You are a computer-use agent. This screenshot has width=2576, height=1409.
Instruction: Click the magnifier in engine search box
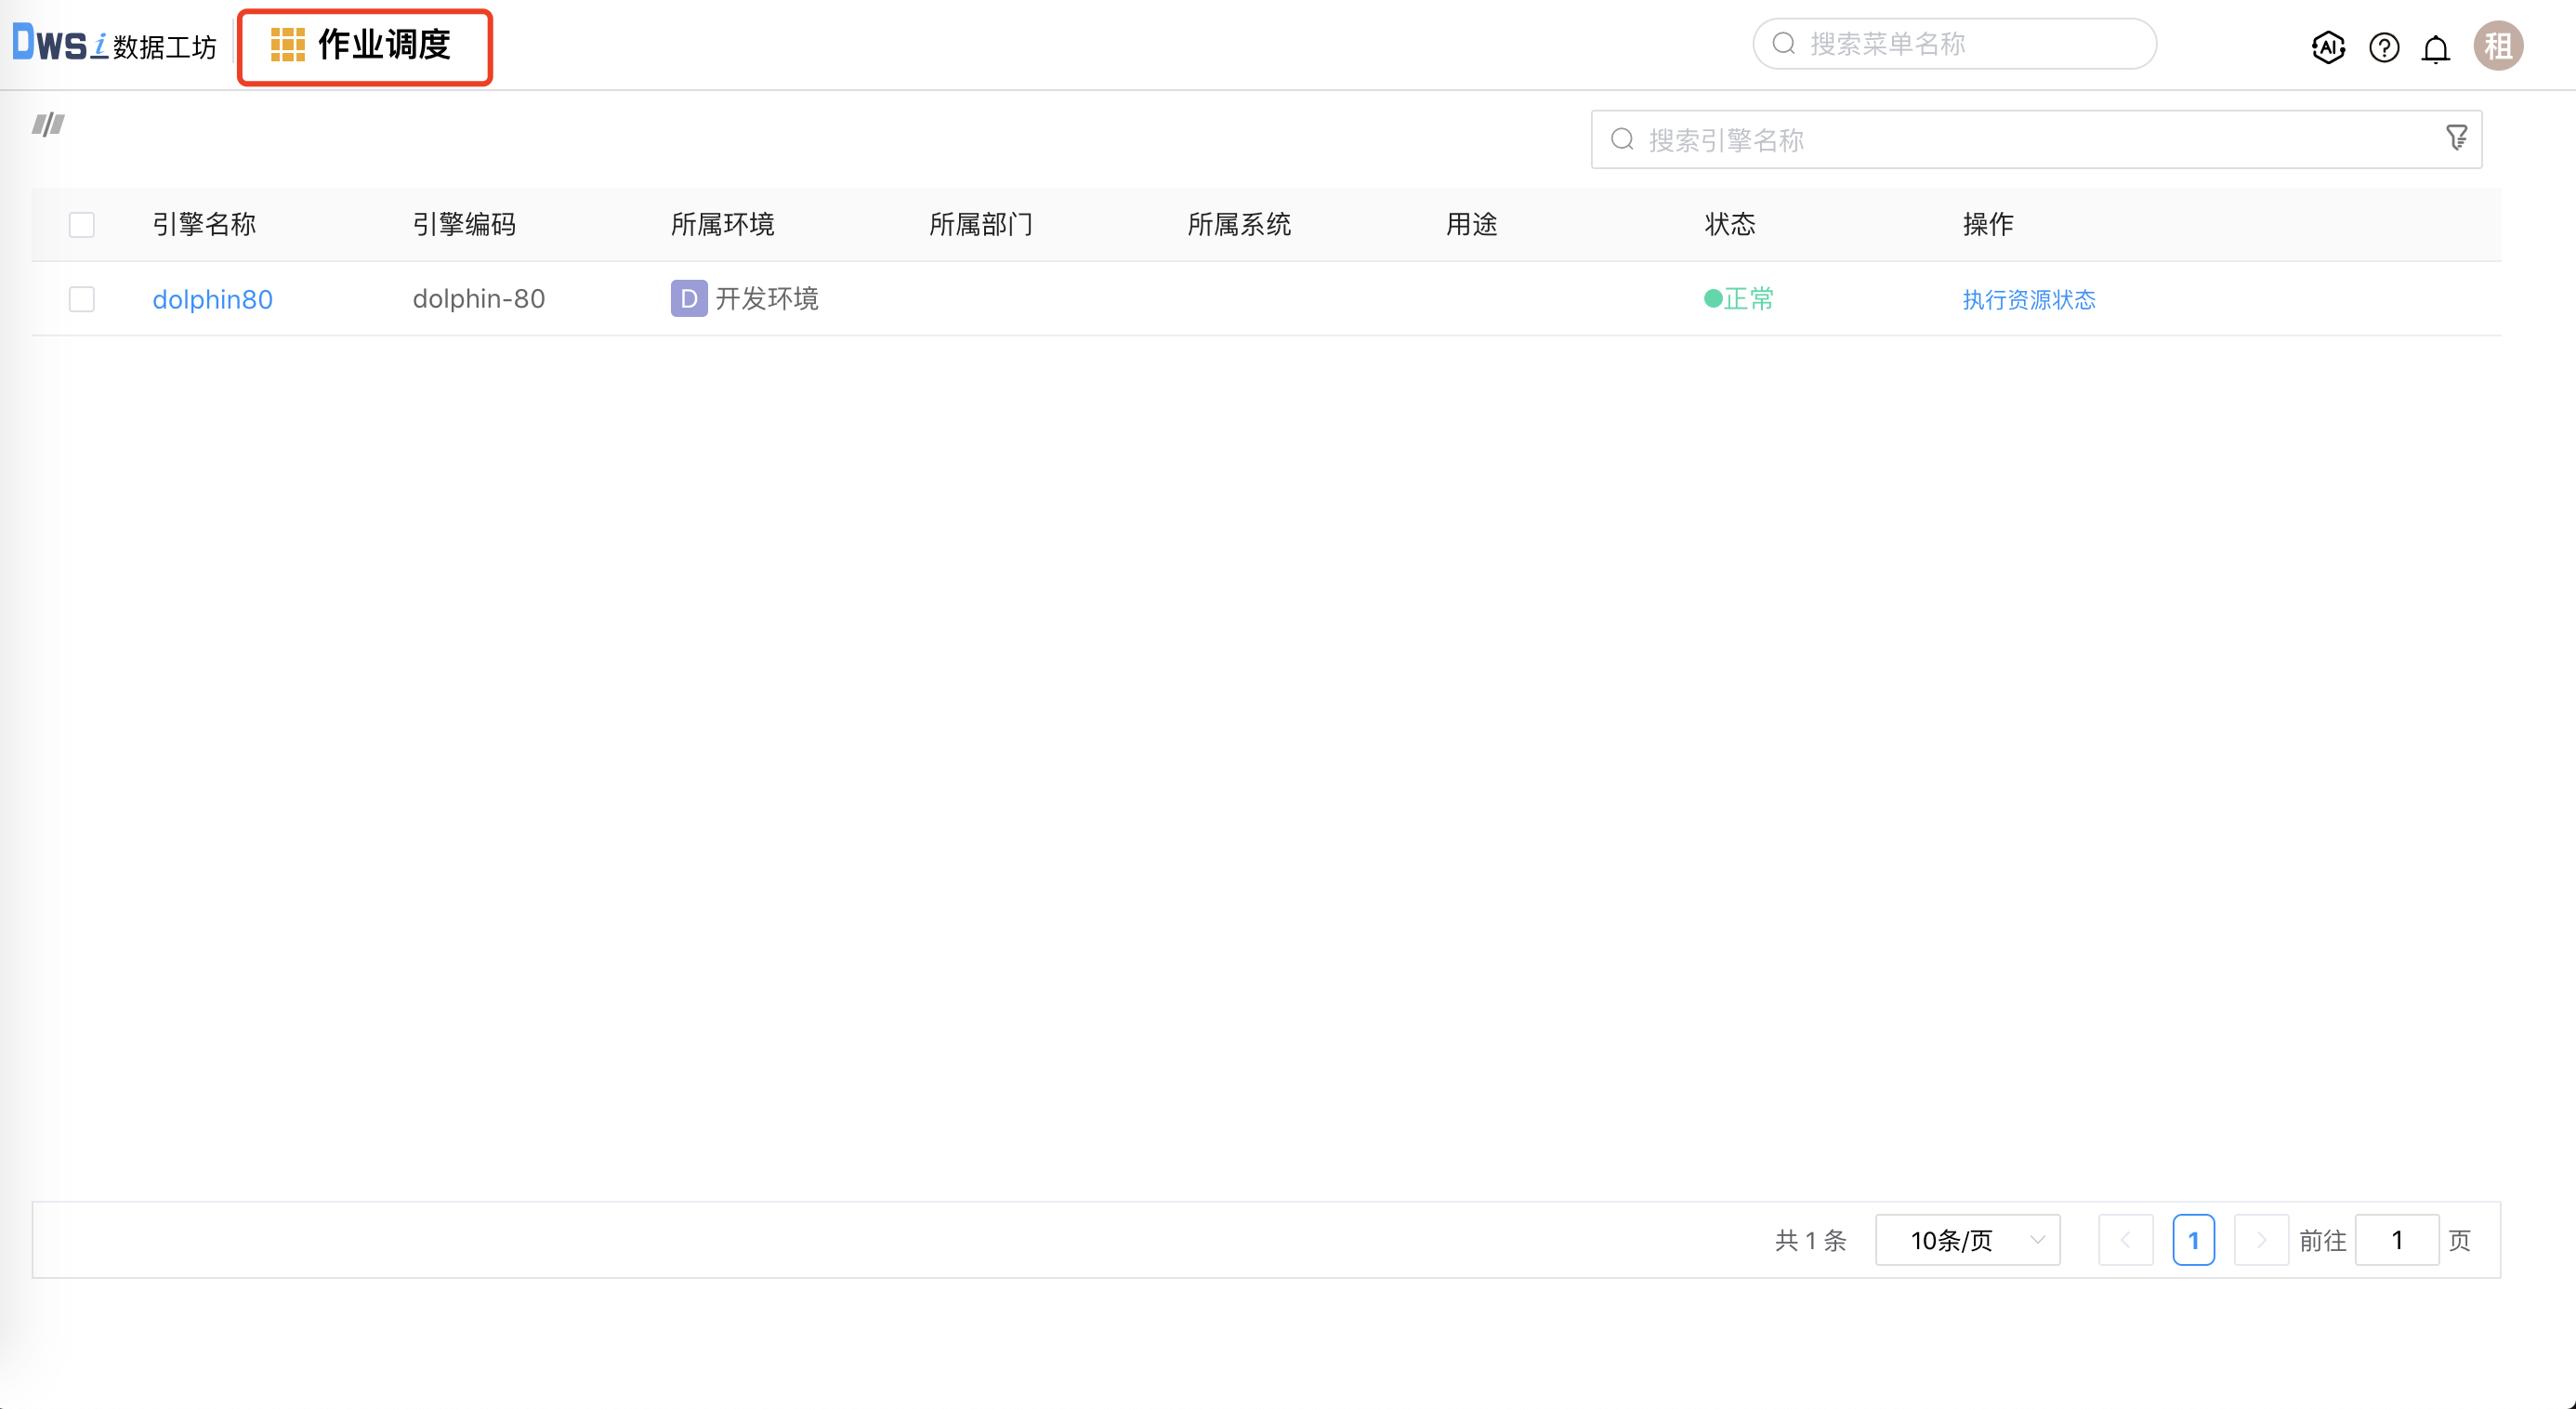[x=1622, y=139]
